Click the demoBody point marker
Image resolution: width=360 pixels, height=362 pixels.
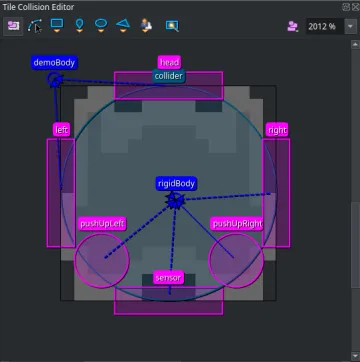[x=54, y=80]
